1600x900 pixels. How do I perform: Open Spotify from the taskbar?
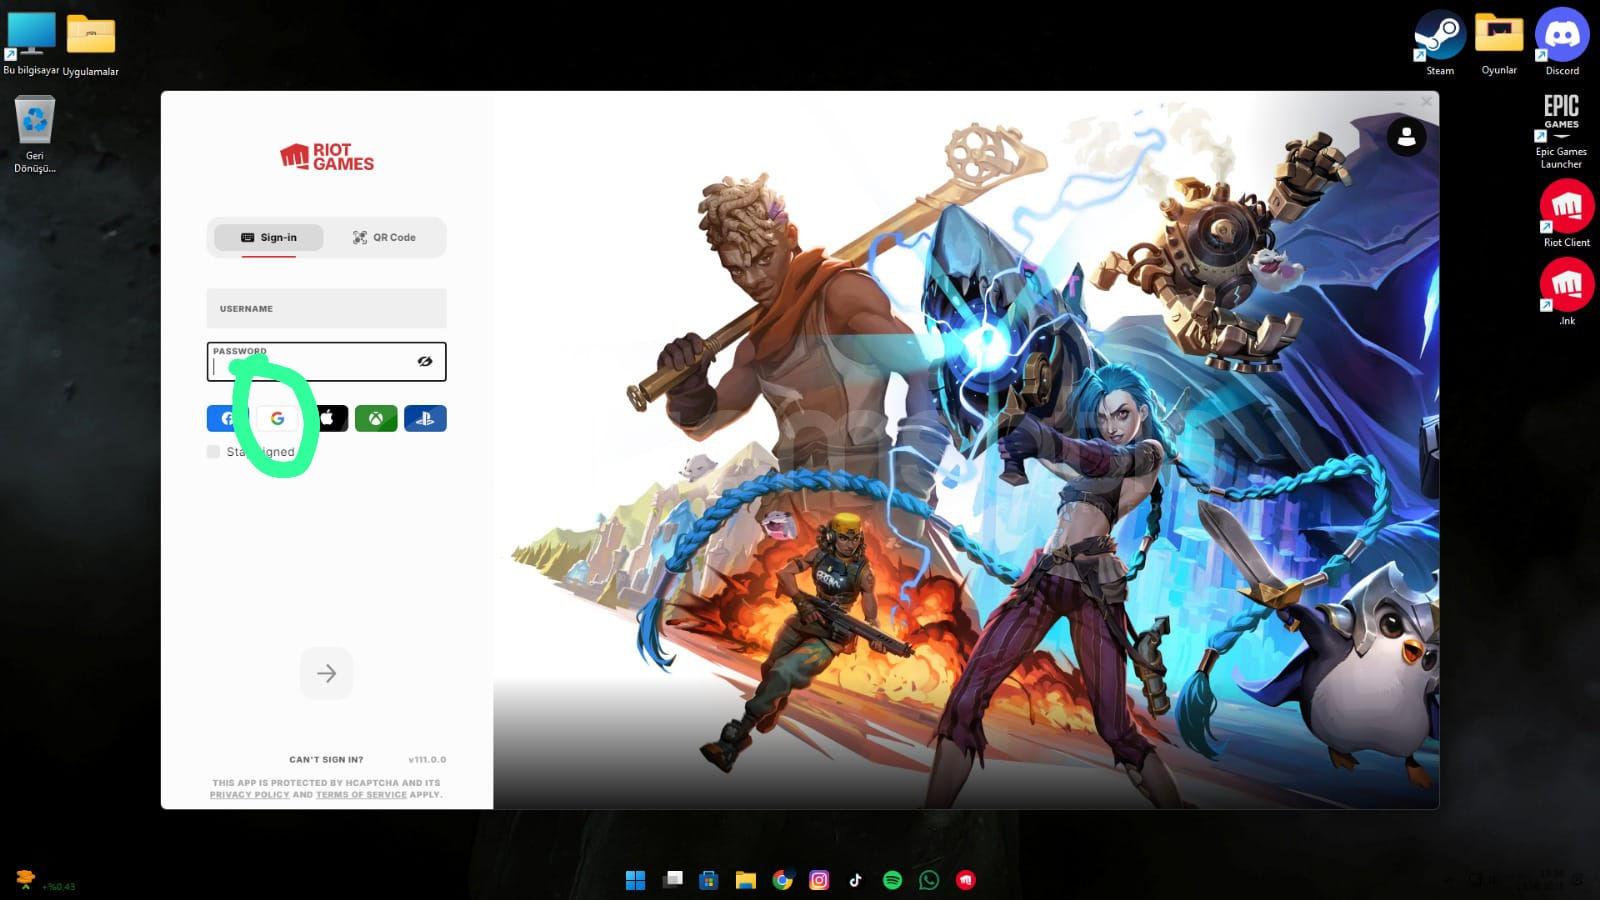click(x=892, y=880)
